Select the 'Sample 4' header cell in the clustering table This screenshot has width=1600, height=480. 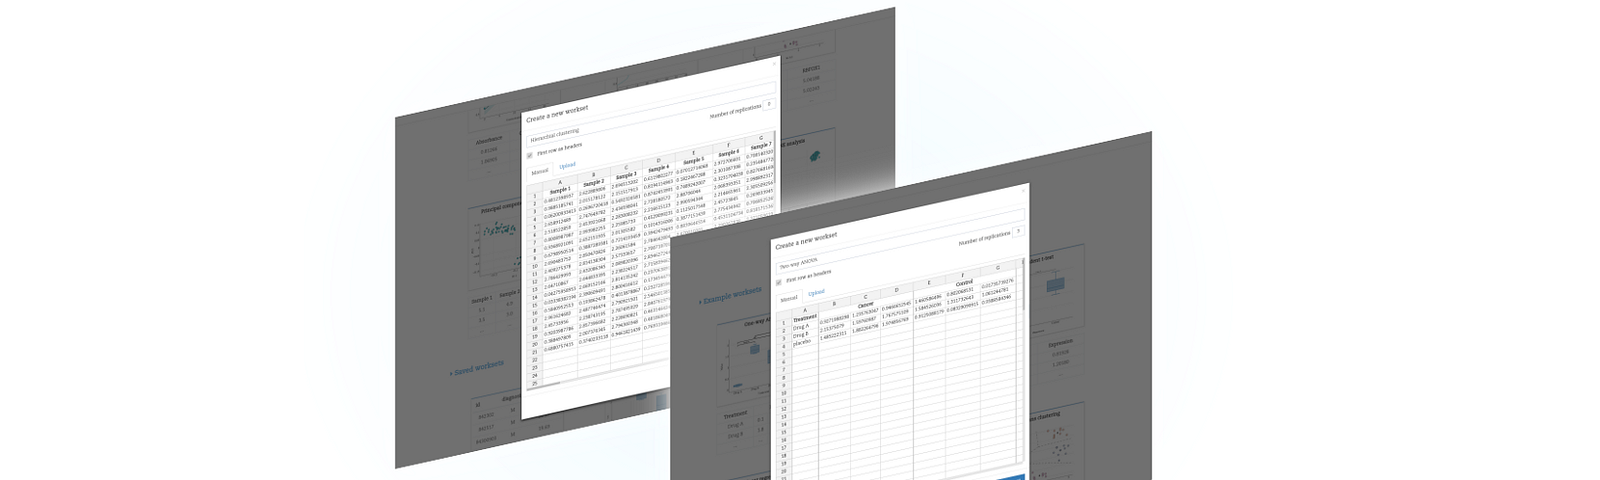[659, 168]
